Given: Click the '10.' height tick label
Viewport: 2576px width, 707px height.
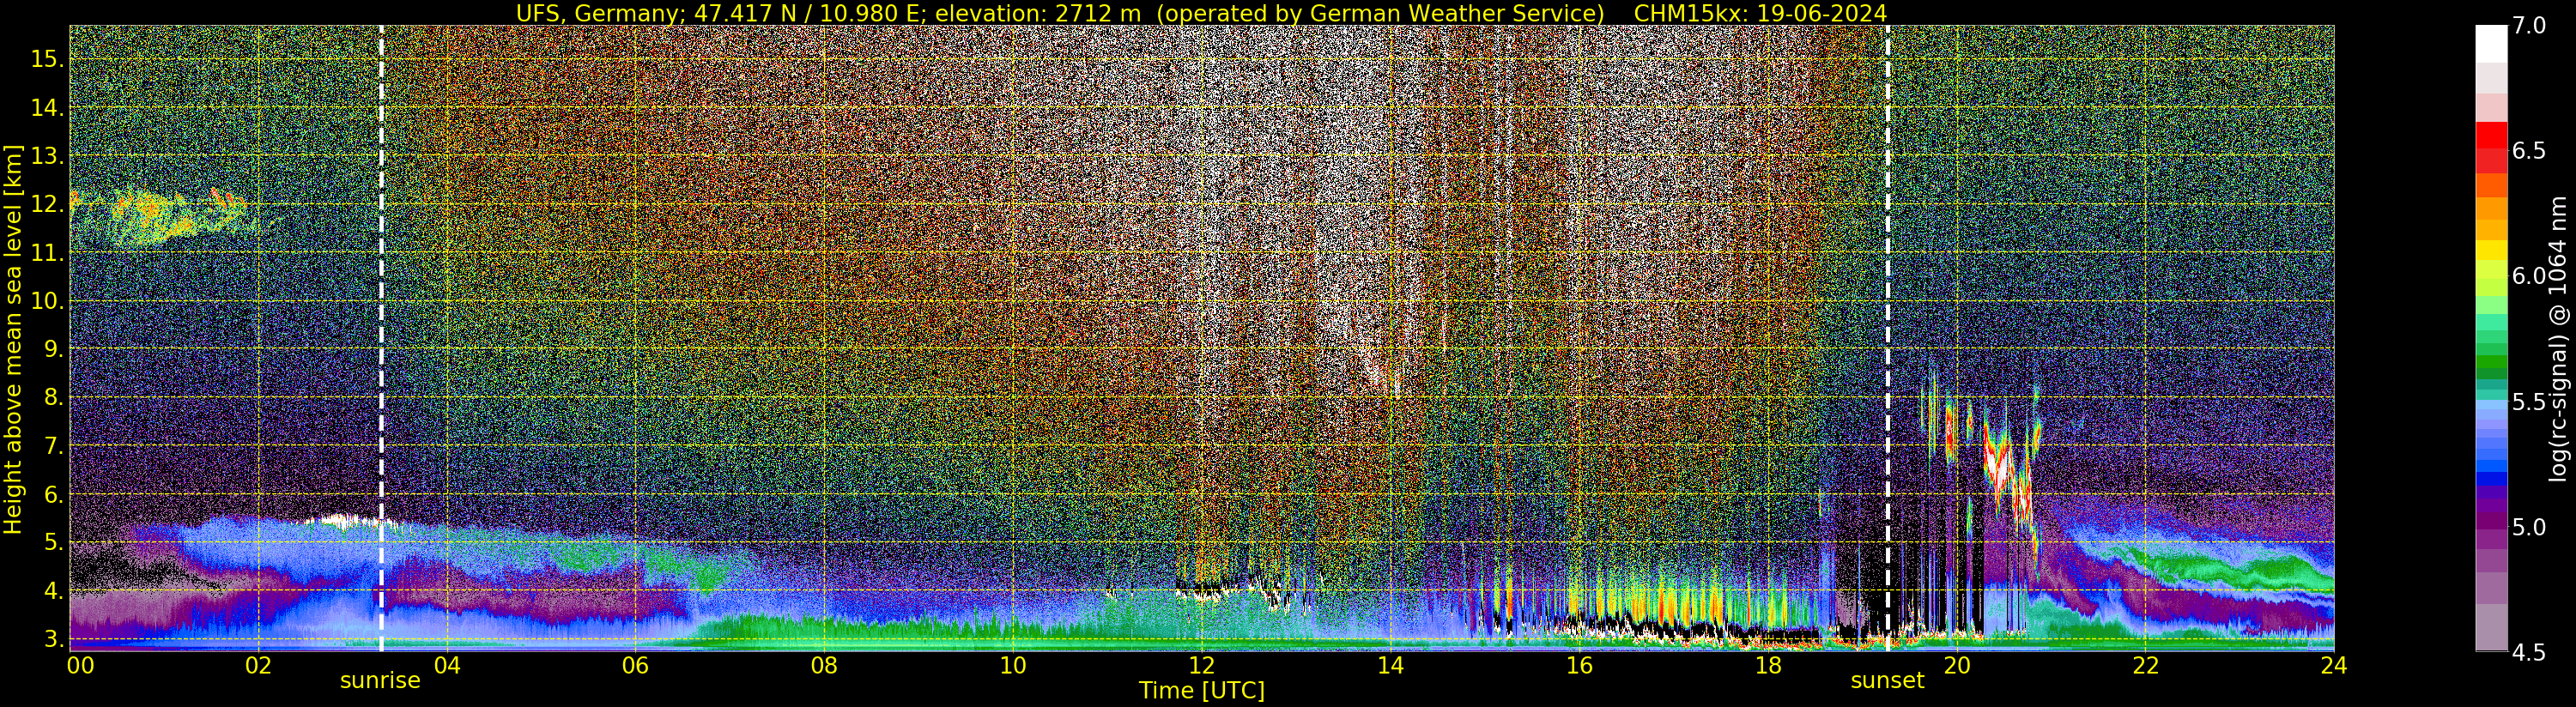Looking at the screenshot, I should tap(47, 301).
